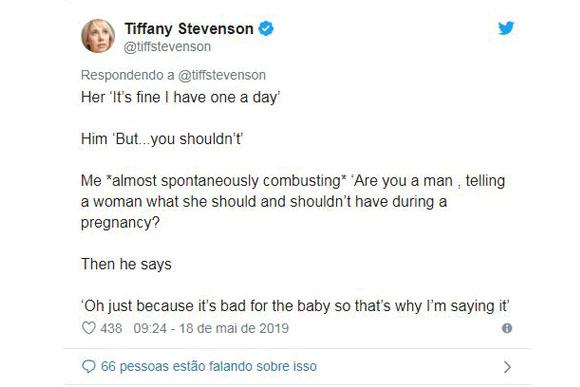Click @tiffstevenson in the Respondendo line
This screenshot has height=387, width=580.
click(222, 75)
